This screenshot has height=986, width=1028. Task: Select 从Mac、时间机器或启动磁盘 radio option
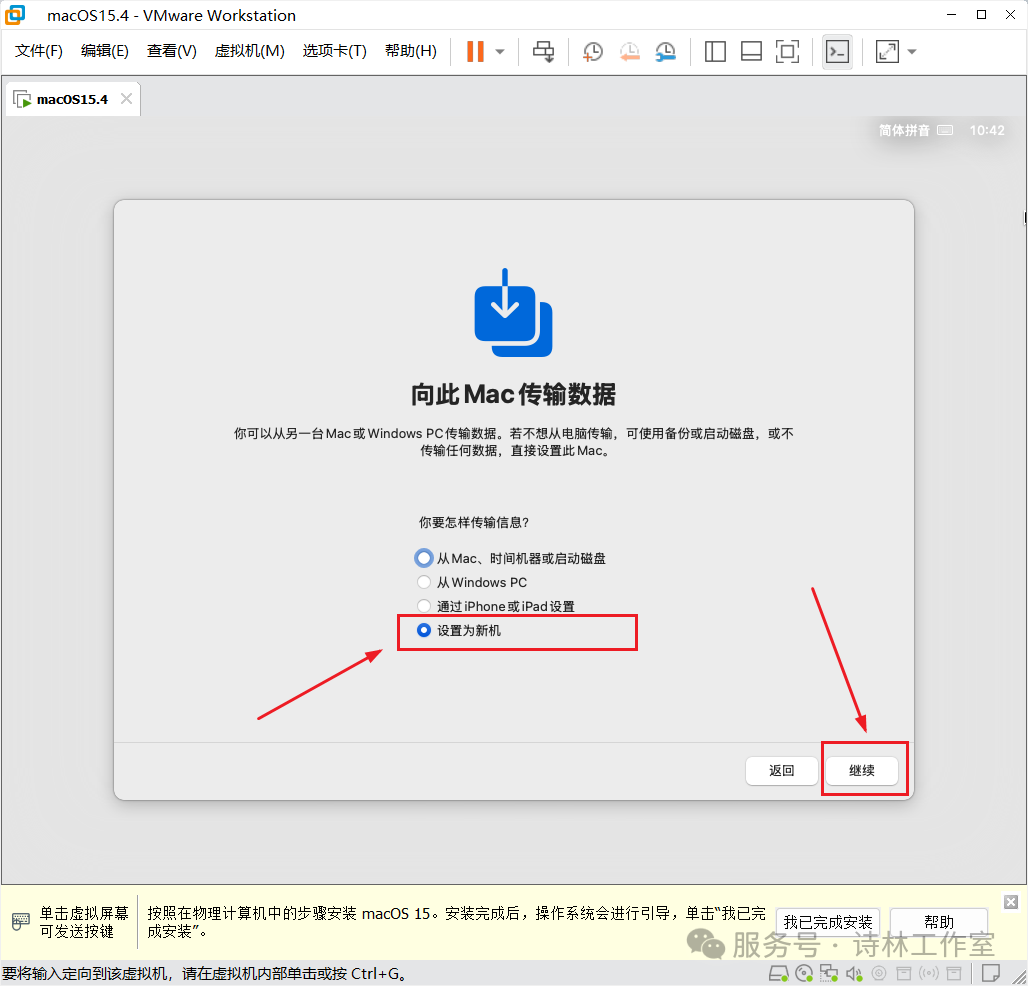424,558
